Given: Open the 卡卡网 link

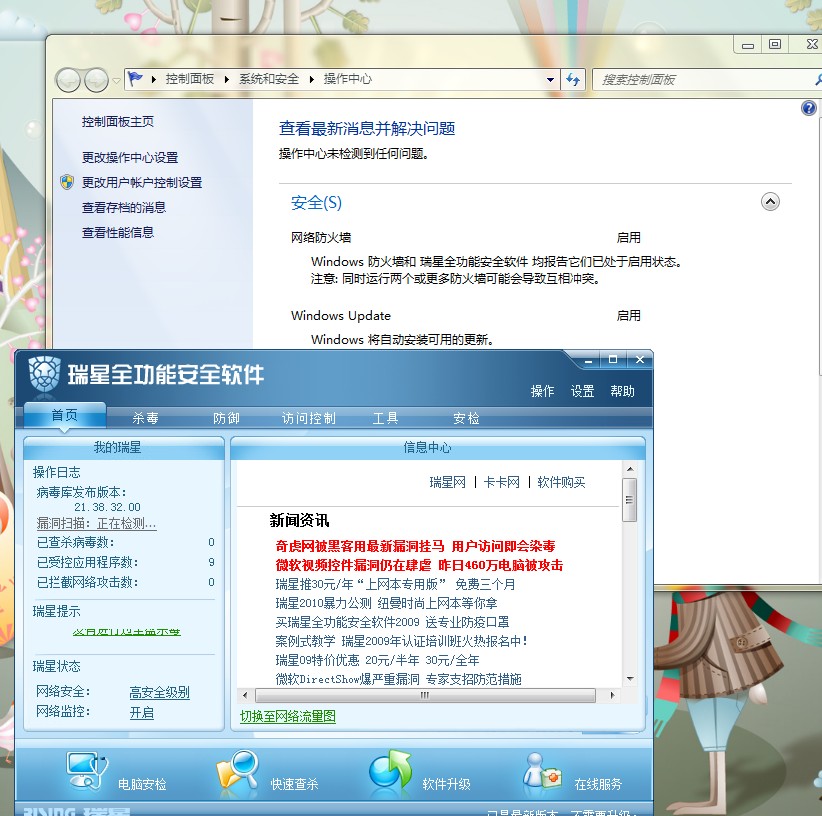Looking at the screenshot, I should (502, 482).
